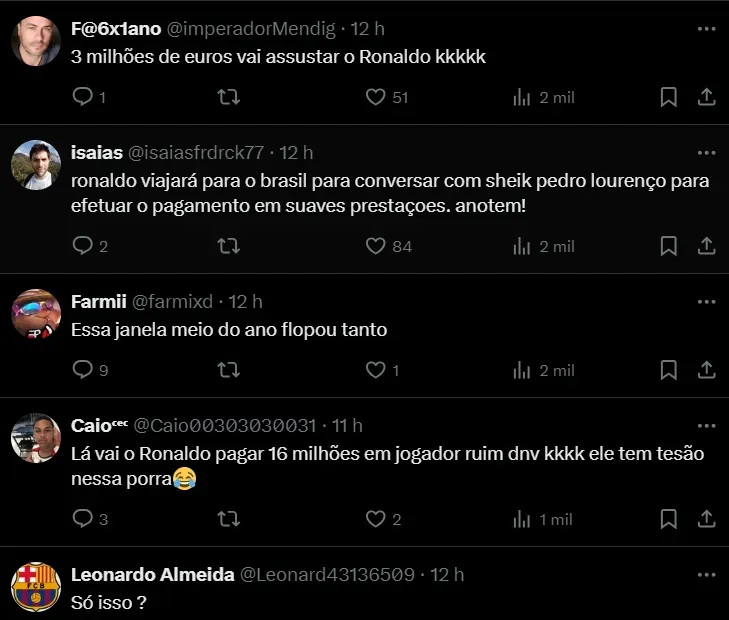Click Farmii's profile avatar
The height and width of the screenshot is (620, 729).
pos(37,313)
